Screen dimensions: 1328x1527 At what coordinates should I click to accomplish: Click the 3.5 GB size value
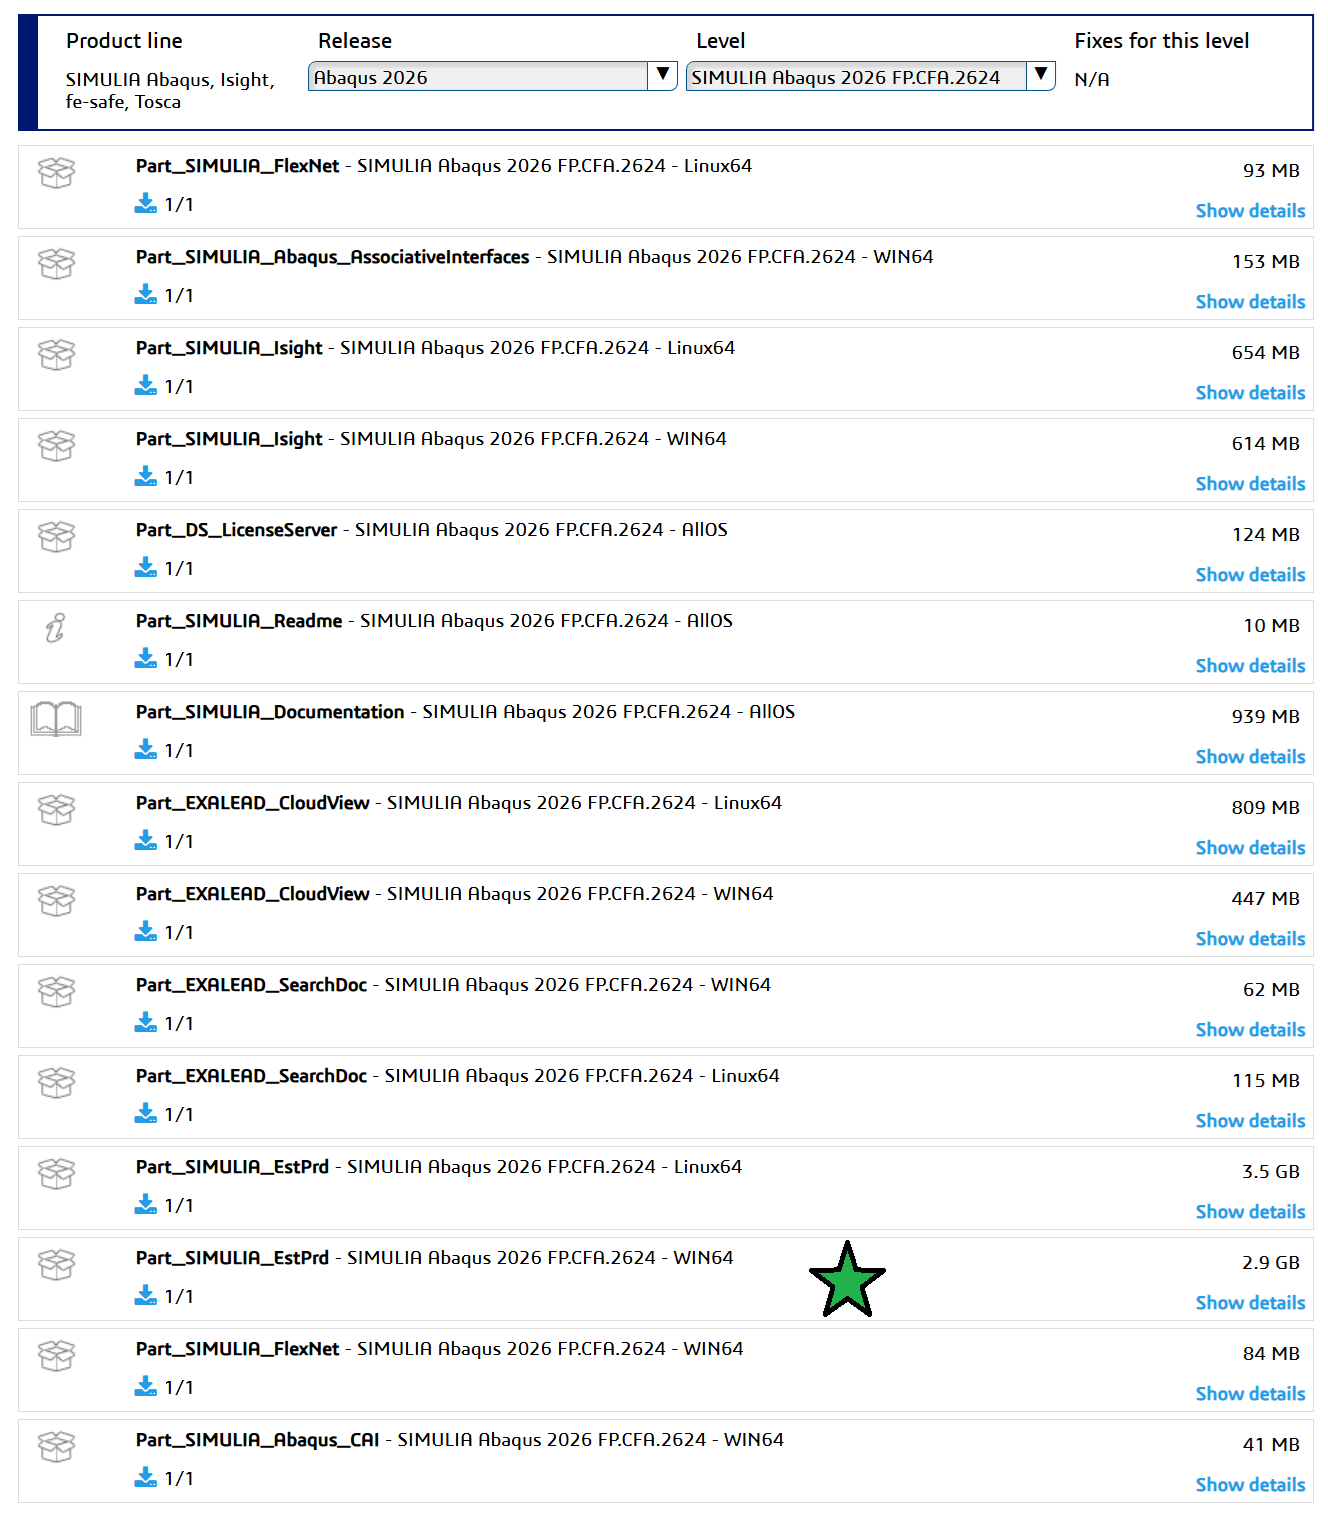coord(1271,1171)
